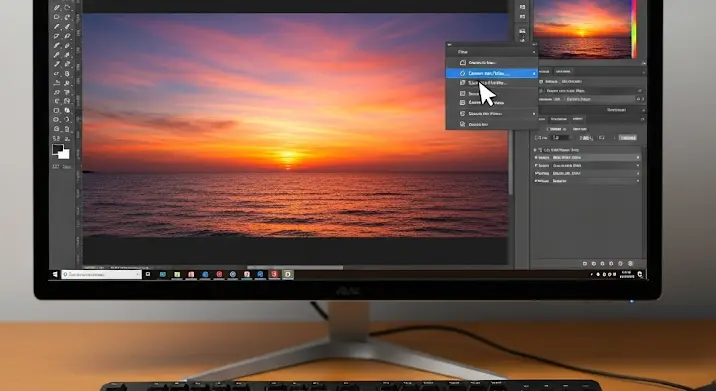Click the white background color swatch

pos(64,154)
